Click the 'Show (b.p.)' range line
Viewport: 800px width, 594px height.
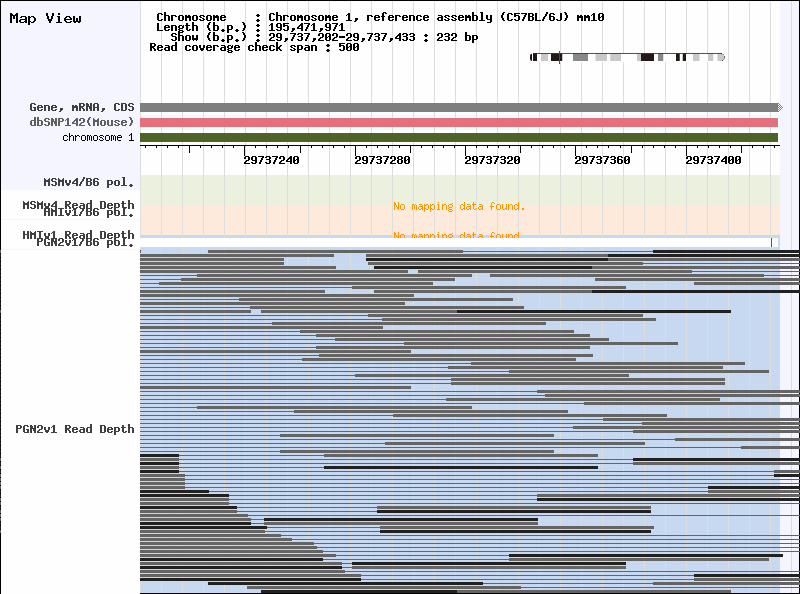[324, 37]
